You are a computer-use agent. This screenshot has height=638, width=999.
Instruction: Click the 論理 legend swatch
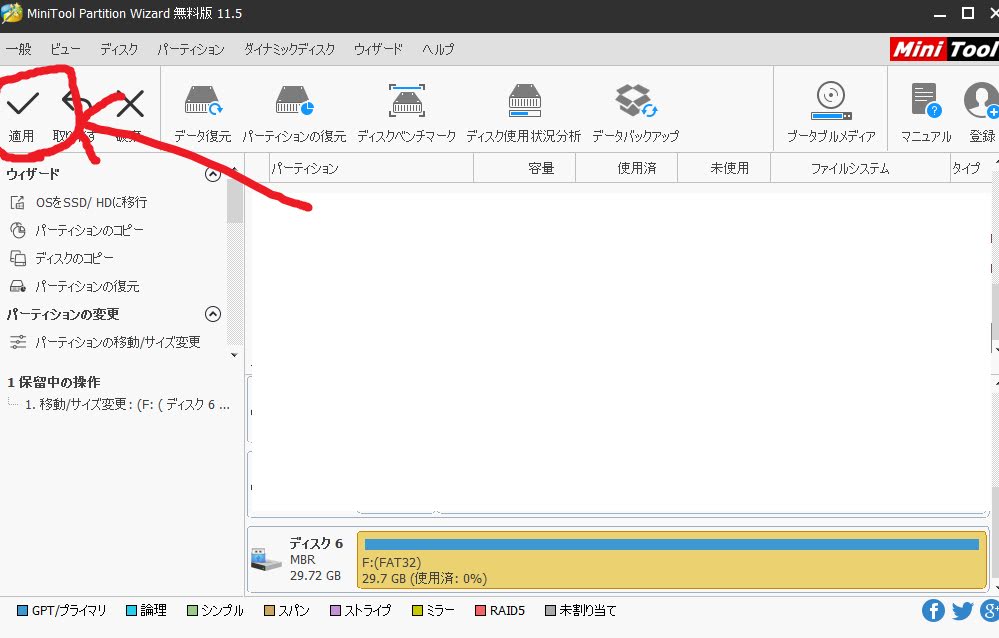pyautogui.click(x=132, y=611)
